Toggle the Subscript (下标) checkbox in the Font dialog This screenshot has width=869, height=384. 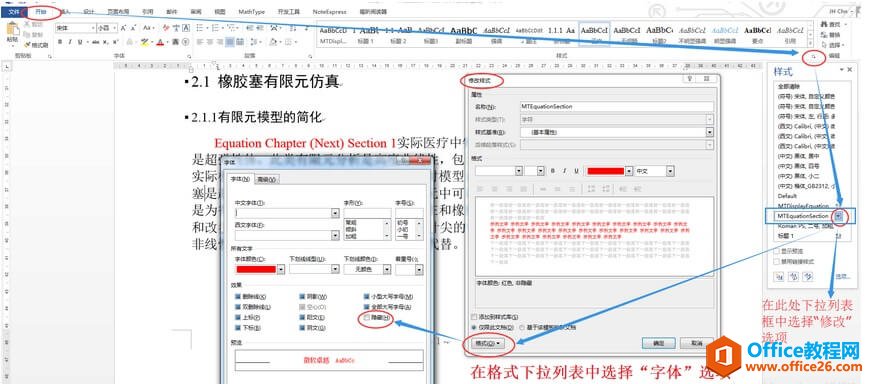[238, 327]
